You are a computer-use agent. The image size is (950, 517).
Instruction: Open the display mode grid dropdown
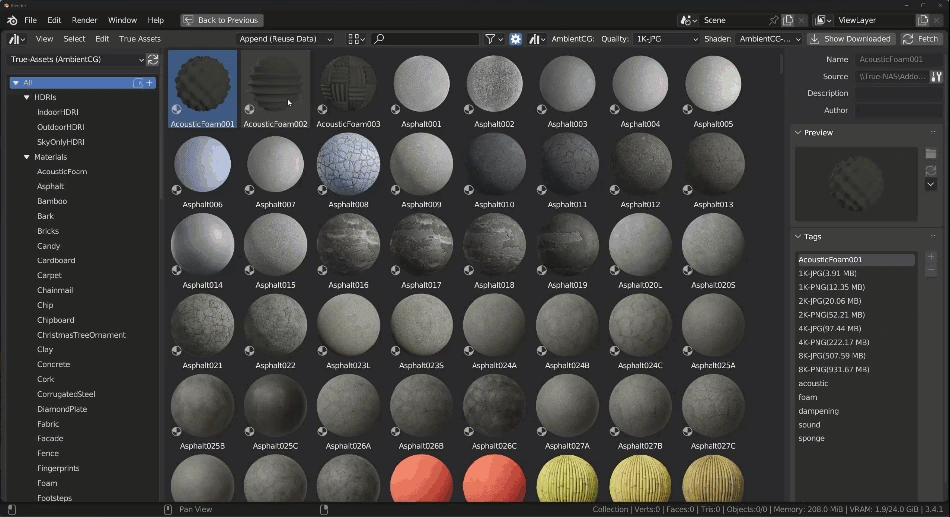356,39
